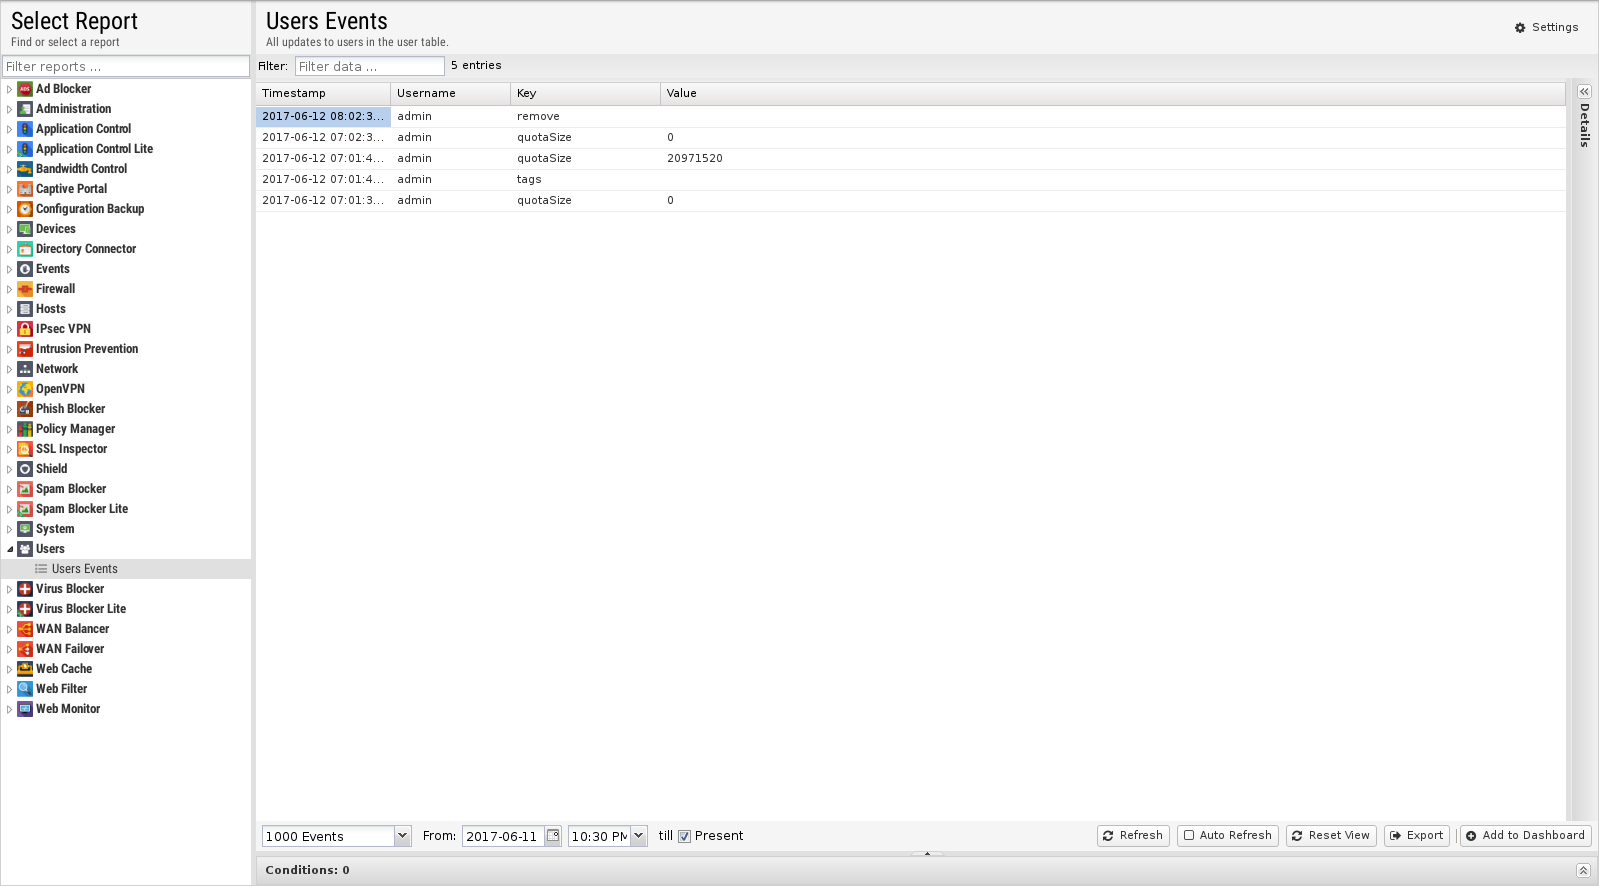Viewport: 1599px width, 886px height.
Task: Click the Directory Connector icon
Action: click(x=25, y=249)
